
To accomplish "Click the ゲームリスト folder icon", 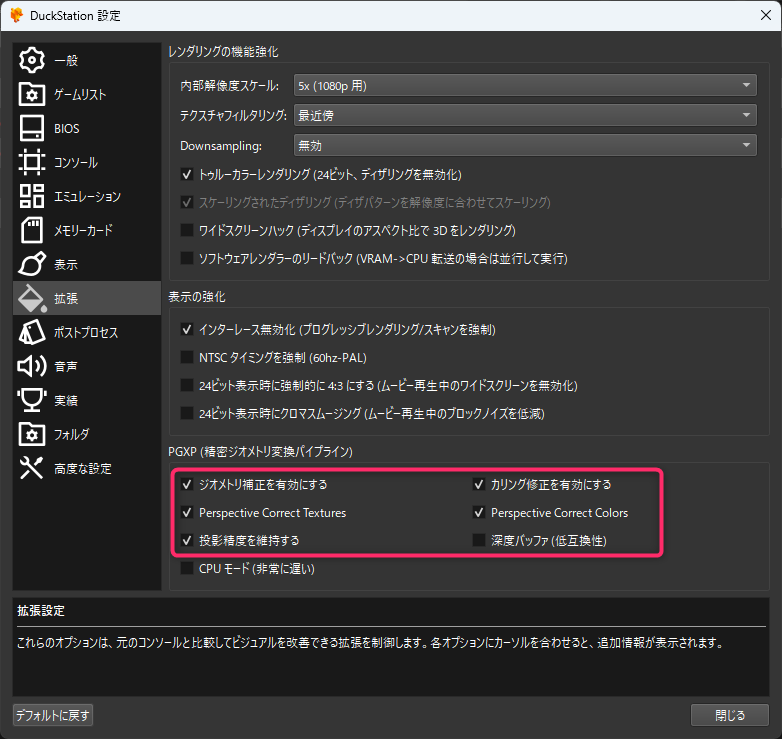I will pos(32,94).
